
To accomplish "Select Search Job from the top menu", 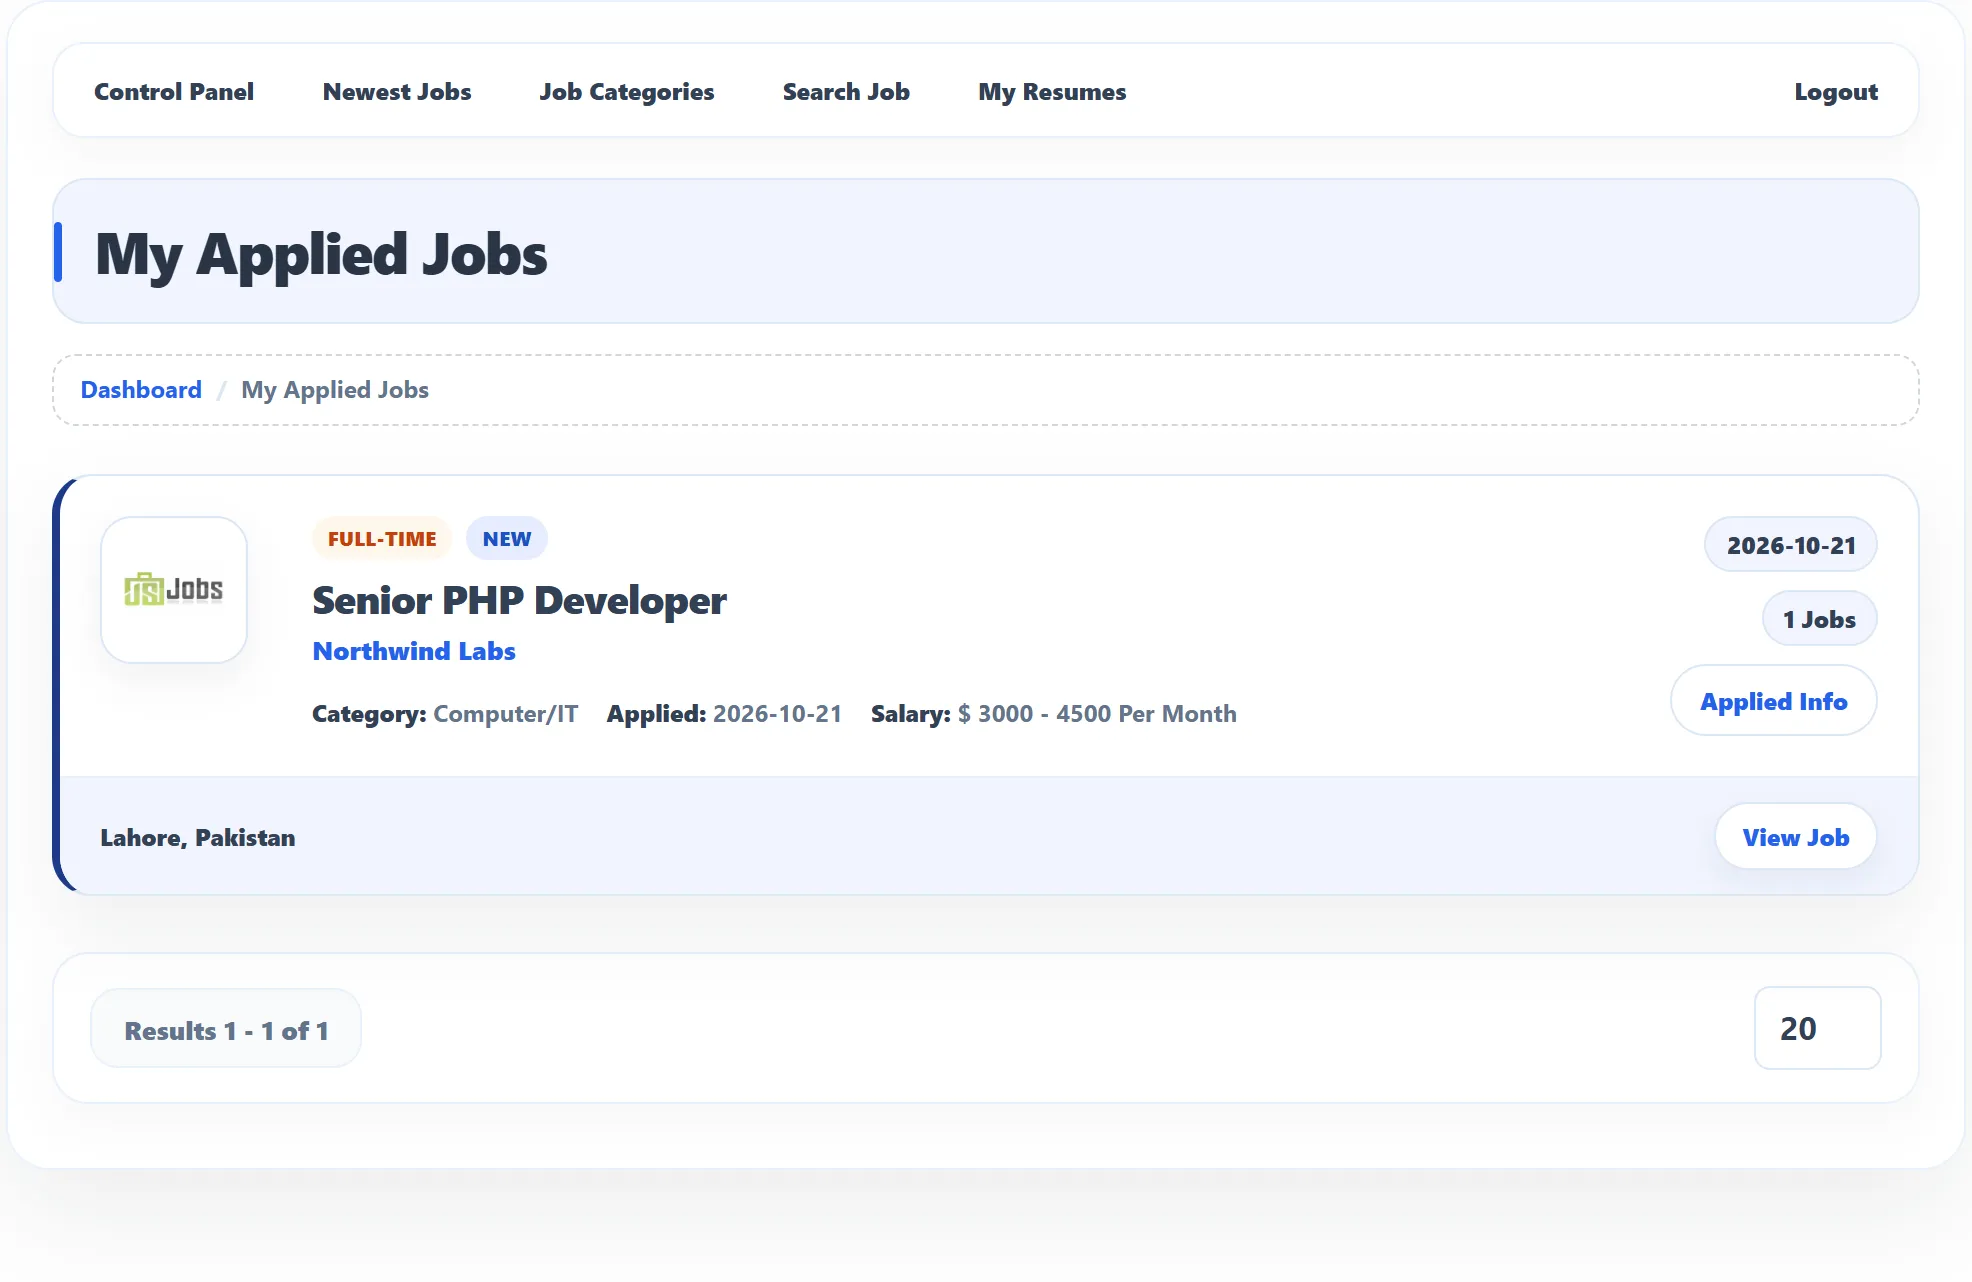I will tap(846, 91).
